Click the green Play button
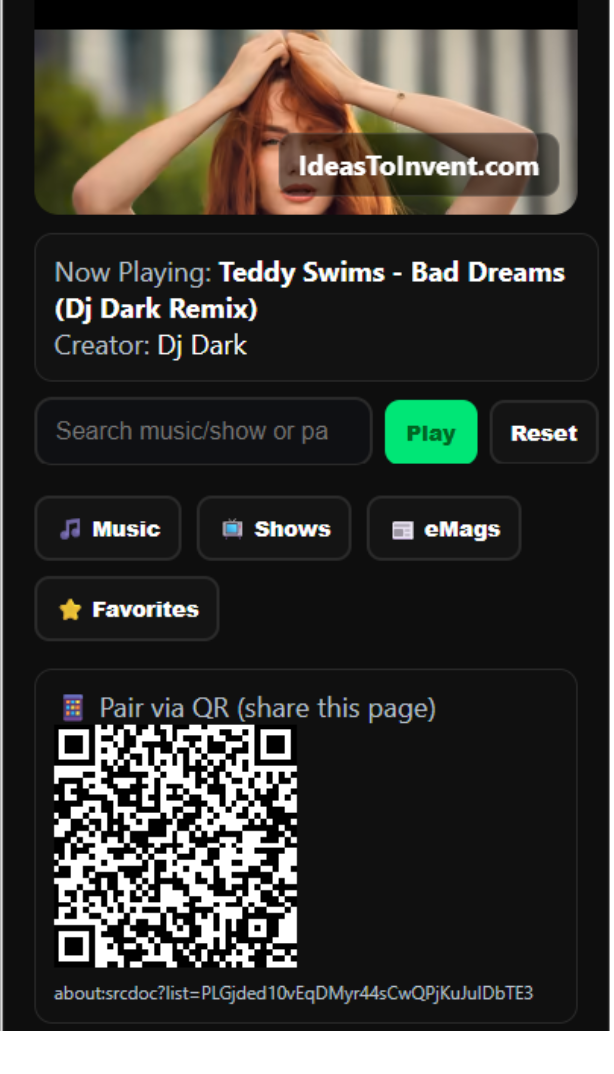The image size is (614, 1074). 431,432
